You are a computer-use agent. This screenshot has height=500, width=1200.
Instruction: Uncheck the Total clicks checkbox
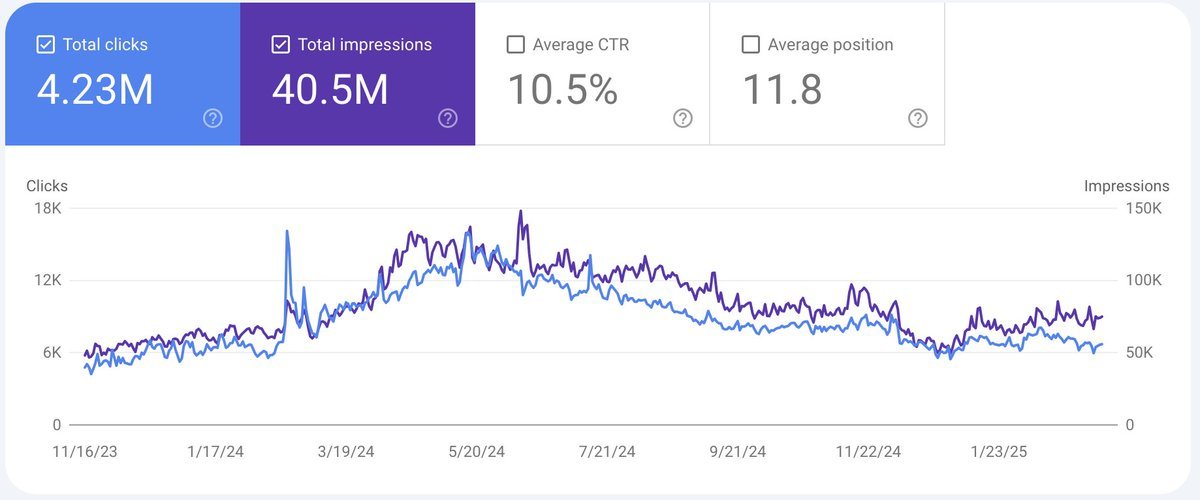coord(45,45)
